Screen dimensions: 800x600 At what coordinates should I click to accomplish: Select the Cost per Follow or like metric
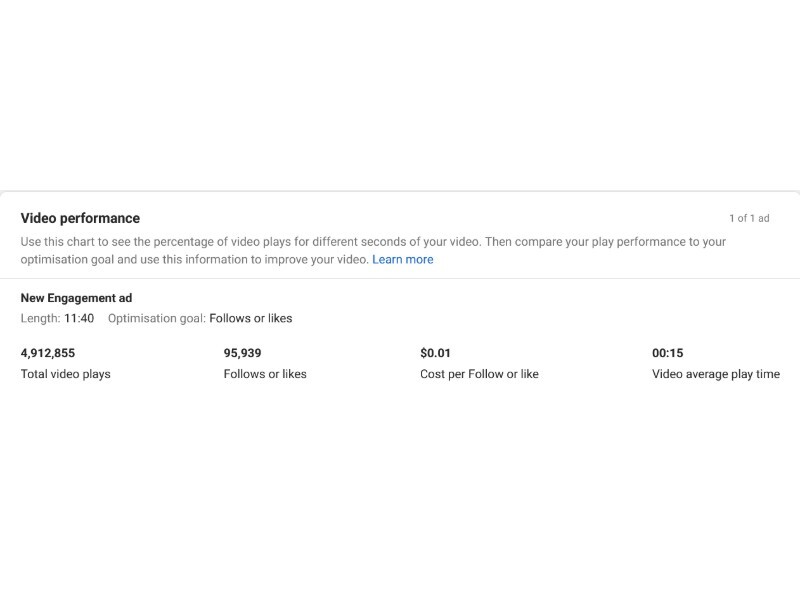point(479,373)
